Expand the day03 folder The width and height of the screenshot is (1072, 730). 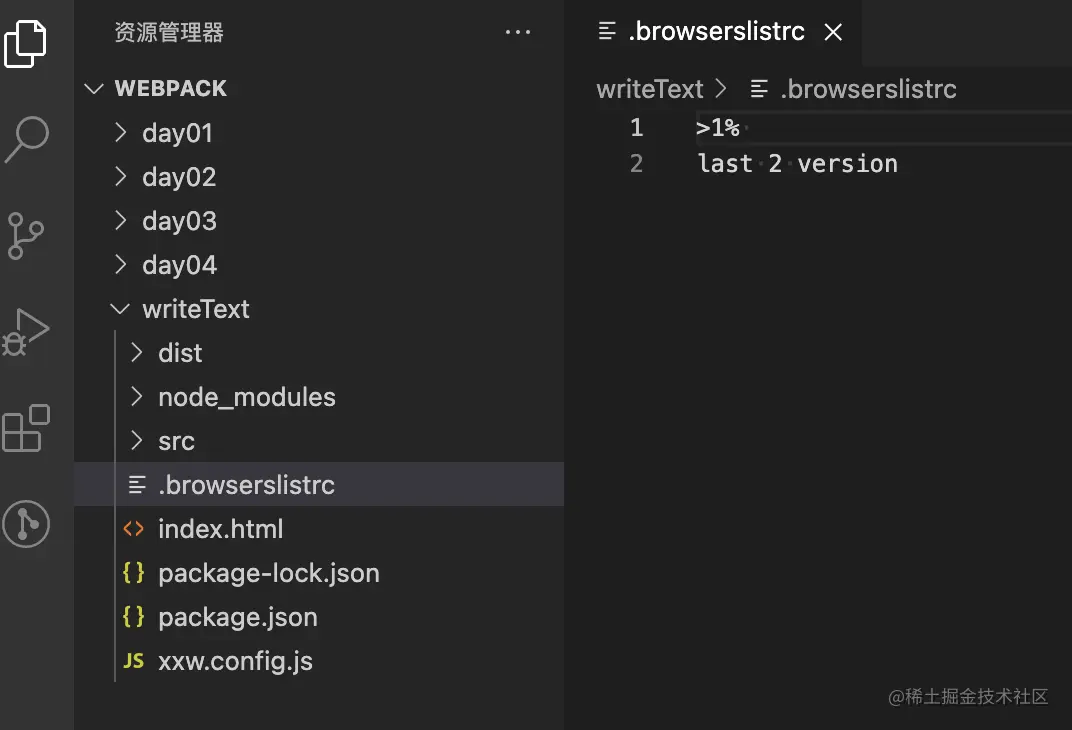tap(180, 221)
